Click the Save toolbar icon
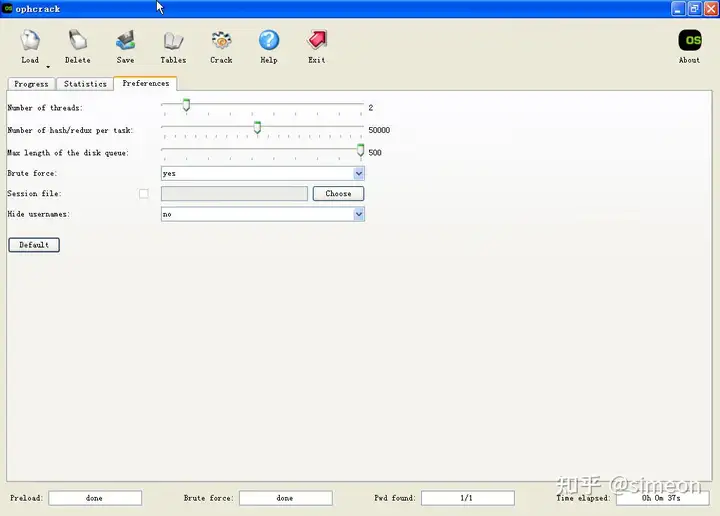The height and width of the screenshot is (516, 720). 125,41
